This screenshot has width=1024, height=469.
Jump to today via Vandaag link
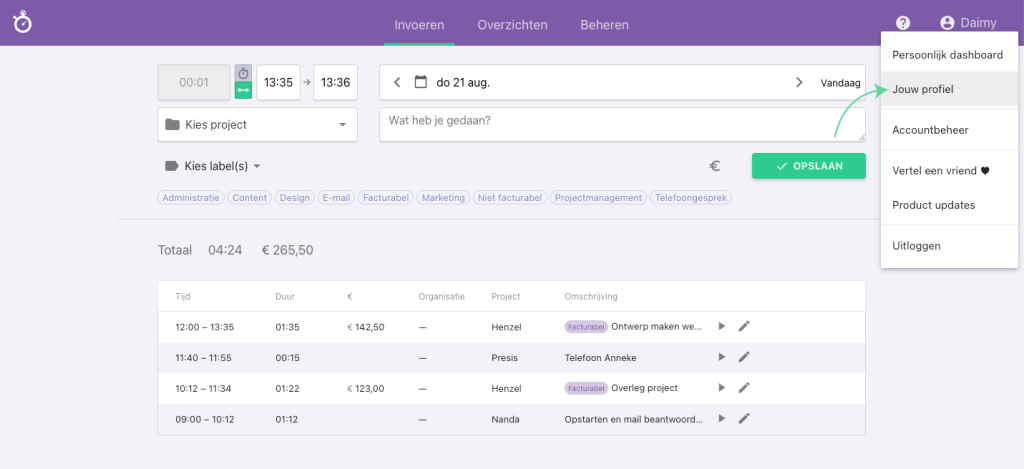coord(840,83)
